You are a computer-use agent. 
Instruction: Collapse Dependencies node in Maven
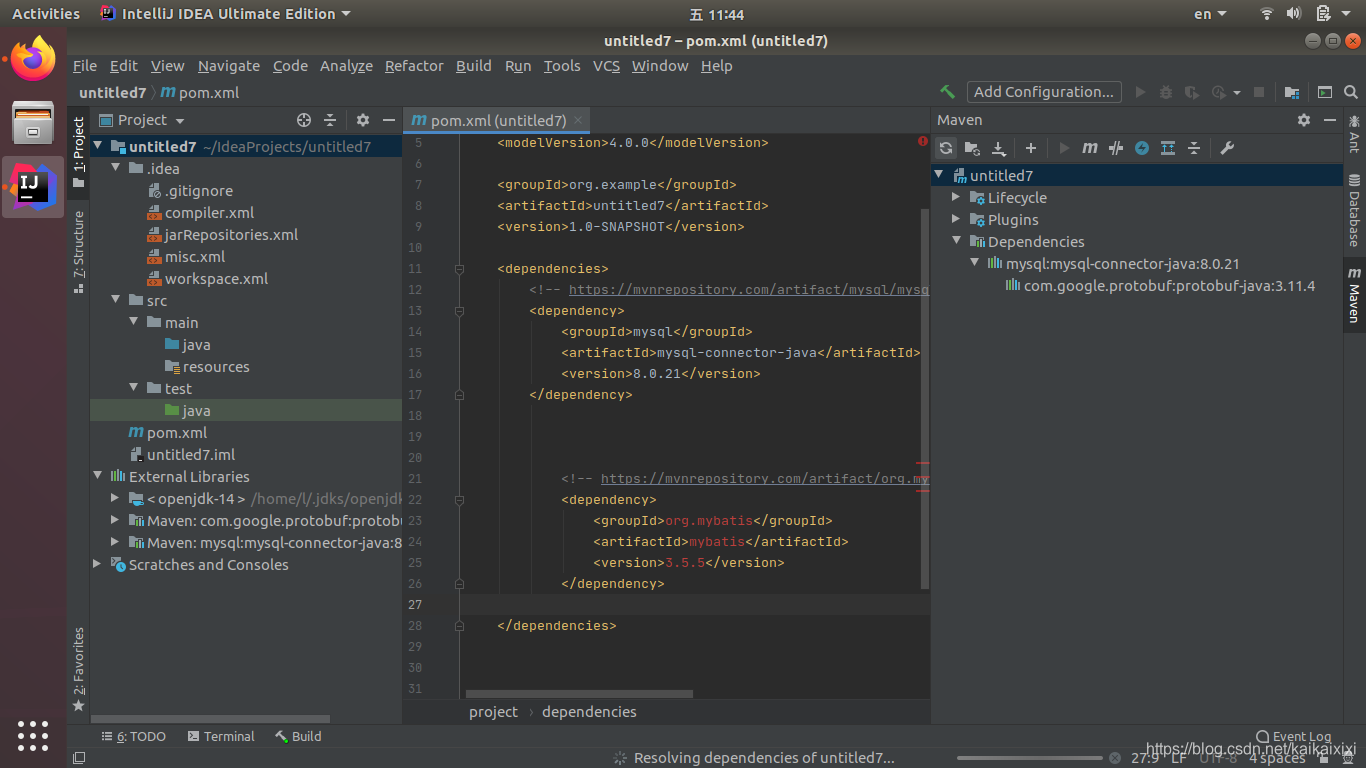coord(956,242)
